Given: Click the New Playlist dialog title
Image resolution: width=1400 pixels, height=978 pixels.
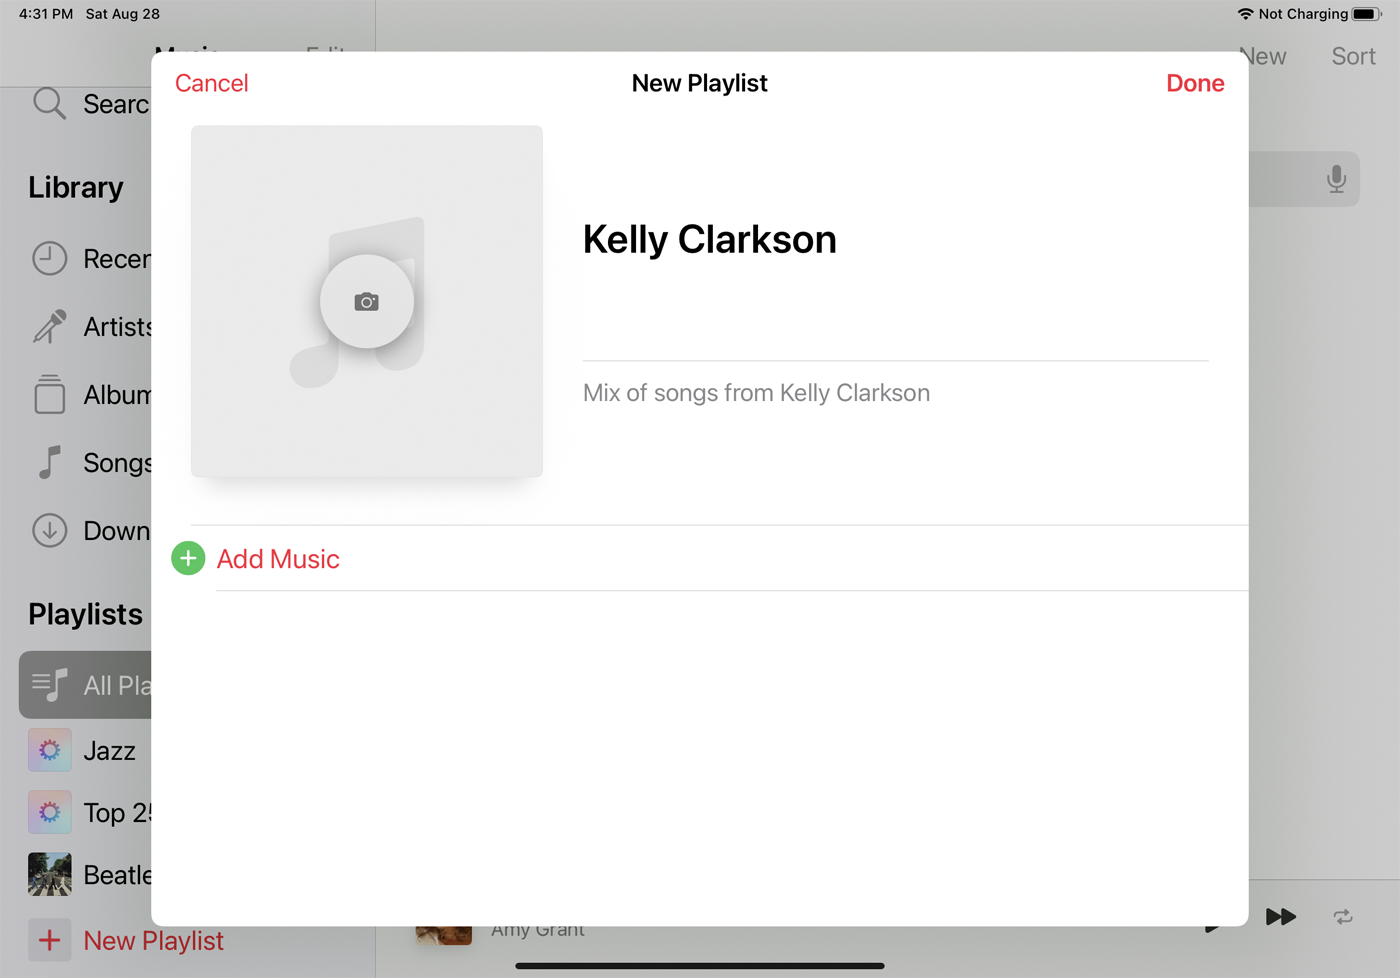Looking at the screenshot, I should [x=700, y=83].
